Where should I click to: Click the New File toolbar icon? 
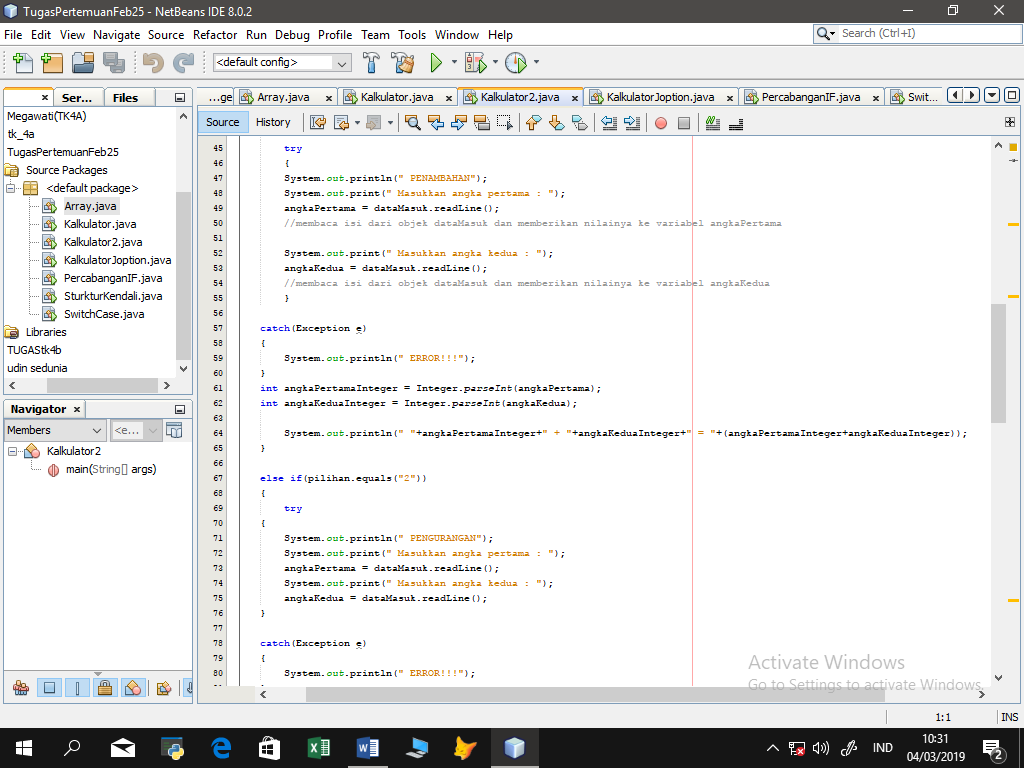click(x=23, y=63)
